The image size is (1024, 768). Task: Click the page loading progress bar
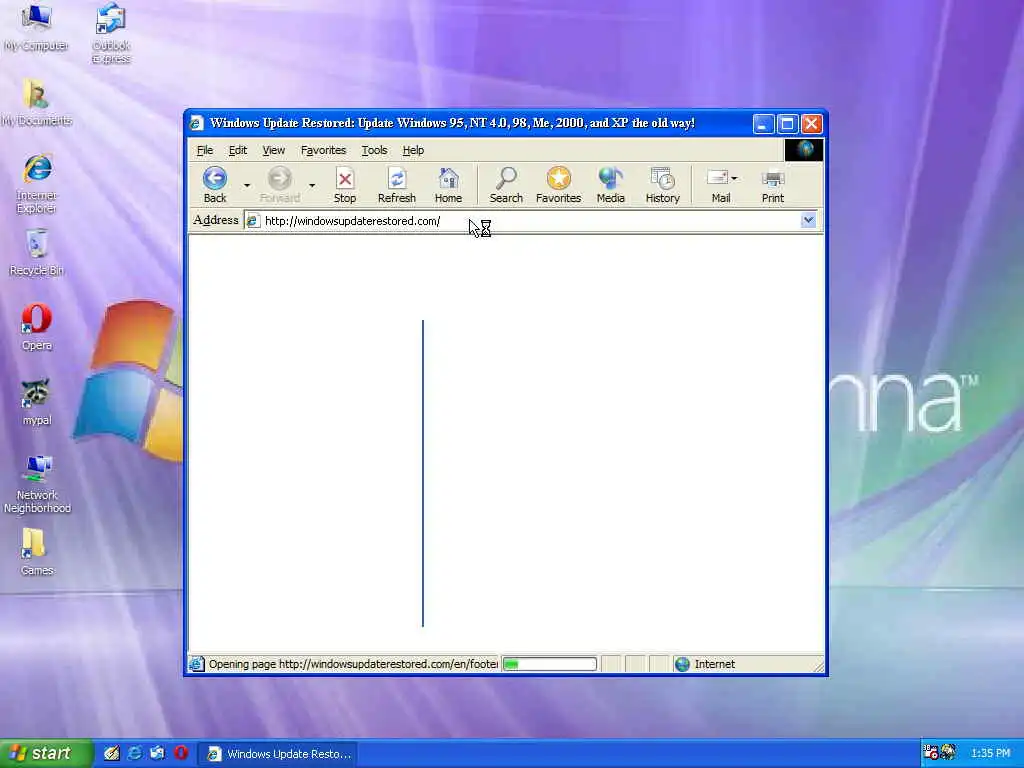(549, 664)
